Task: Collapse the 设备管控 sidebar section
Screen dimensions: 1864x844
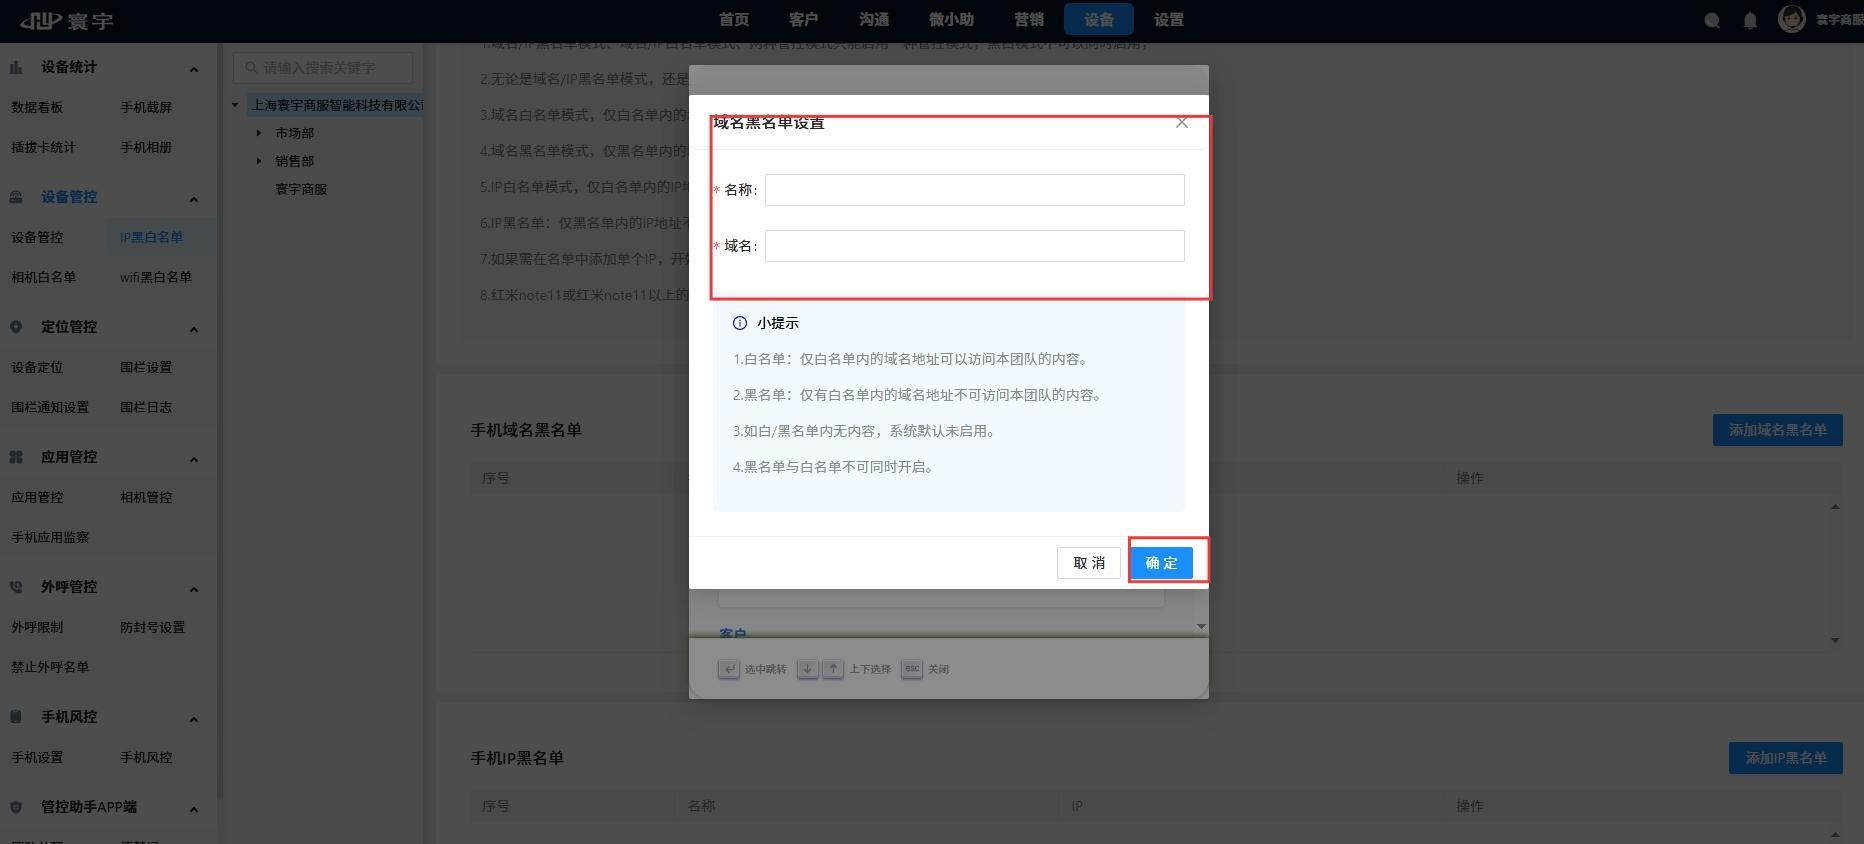Action: coord(194,199)
